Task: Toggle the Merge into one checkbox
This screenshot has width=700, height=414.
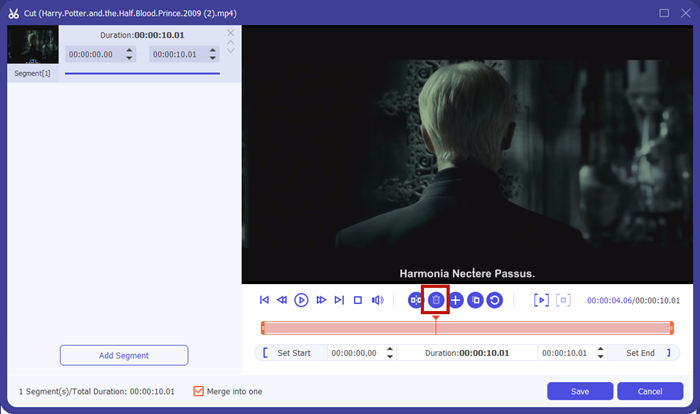Action: coord(198,391)
